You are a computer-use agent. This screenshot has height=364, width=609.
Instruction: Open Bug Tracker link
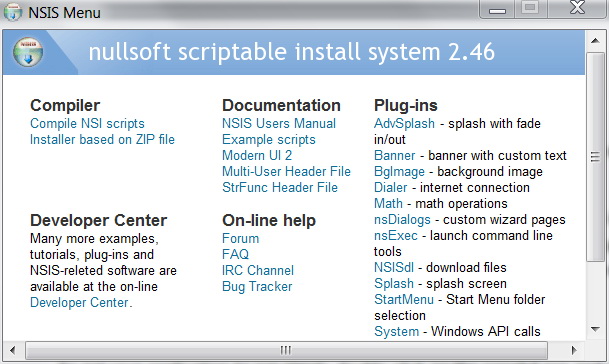point(257,286)
